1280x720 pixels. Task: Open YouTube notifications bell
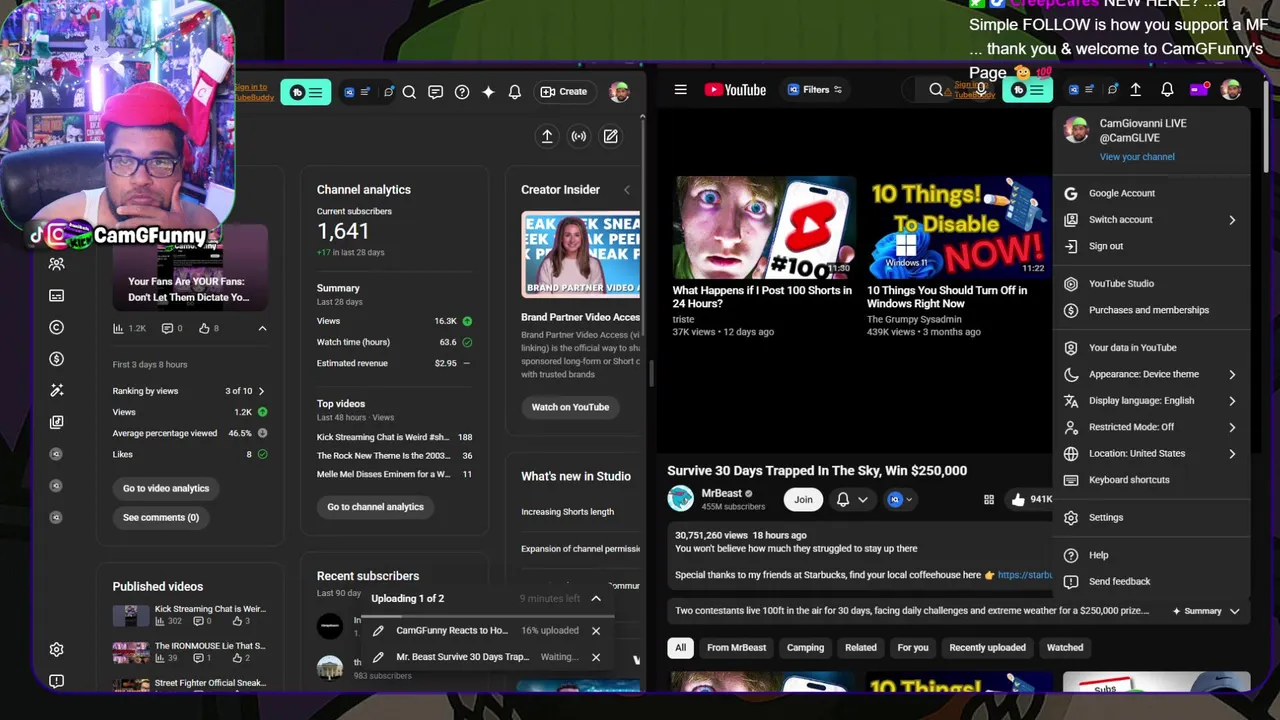(1167, 90)
